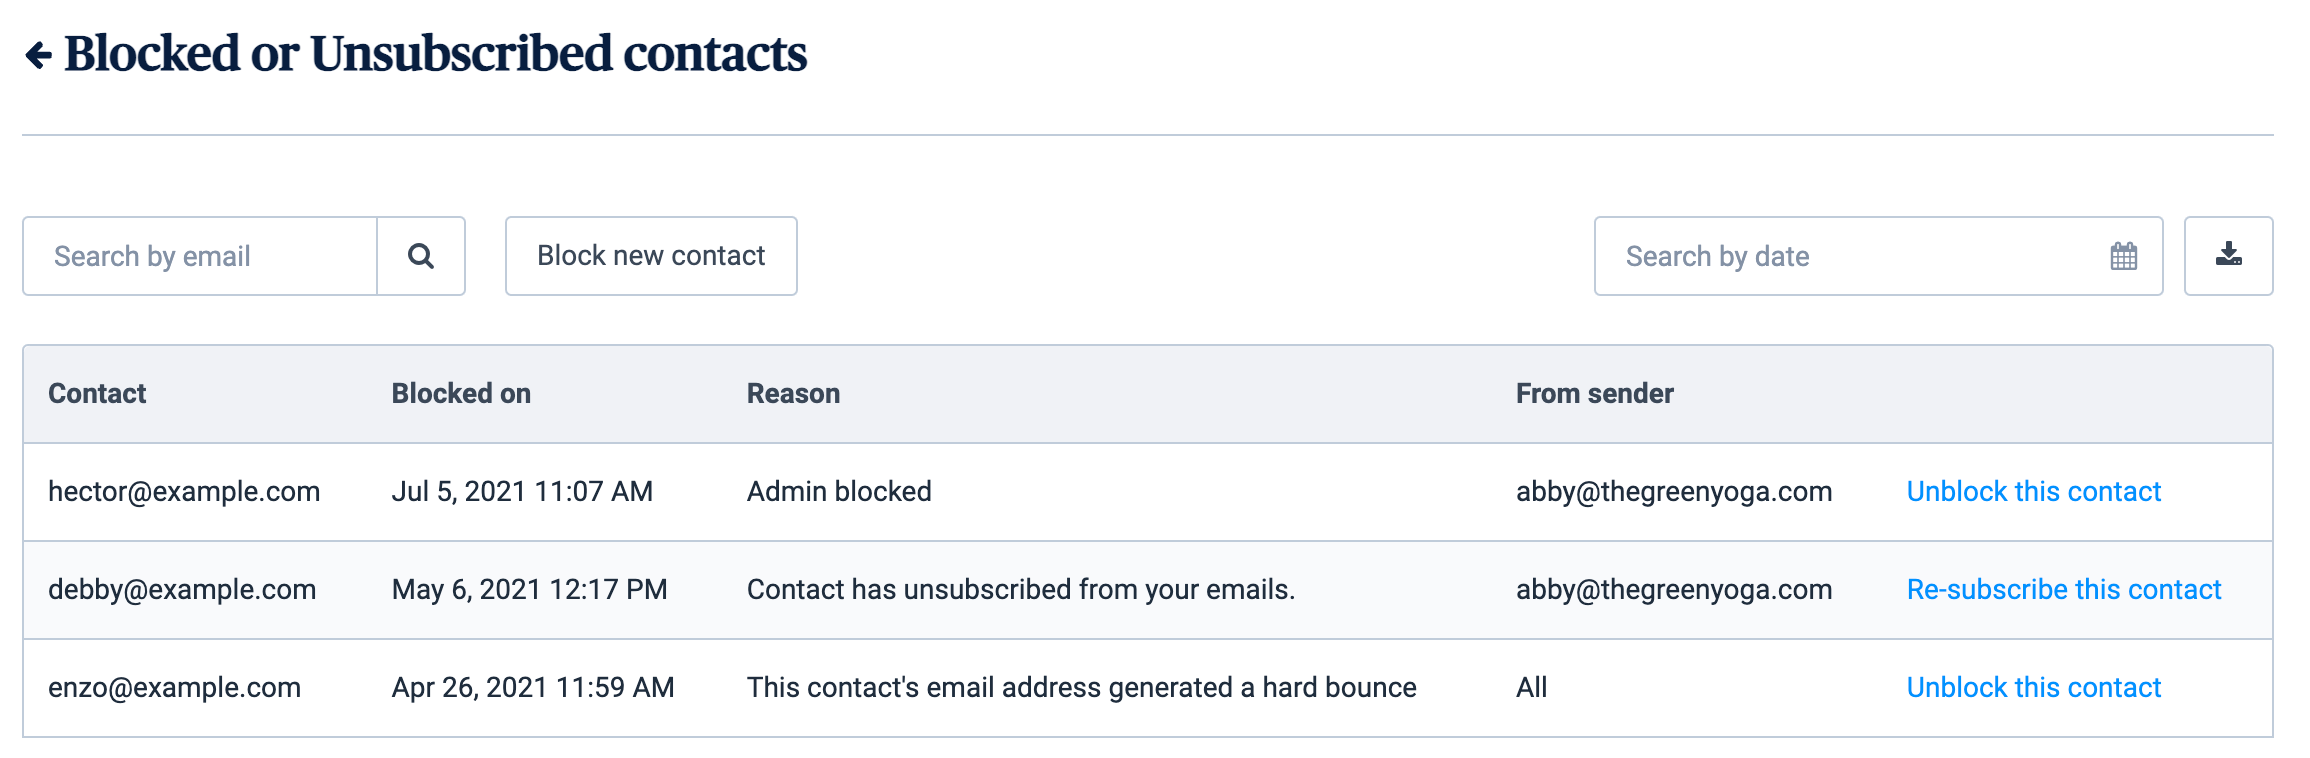Click the magnifying glass search icon
2310x758 pixels.
421,257
